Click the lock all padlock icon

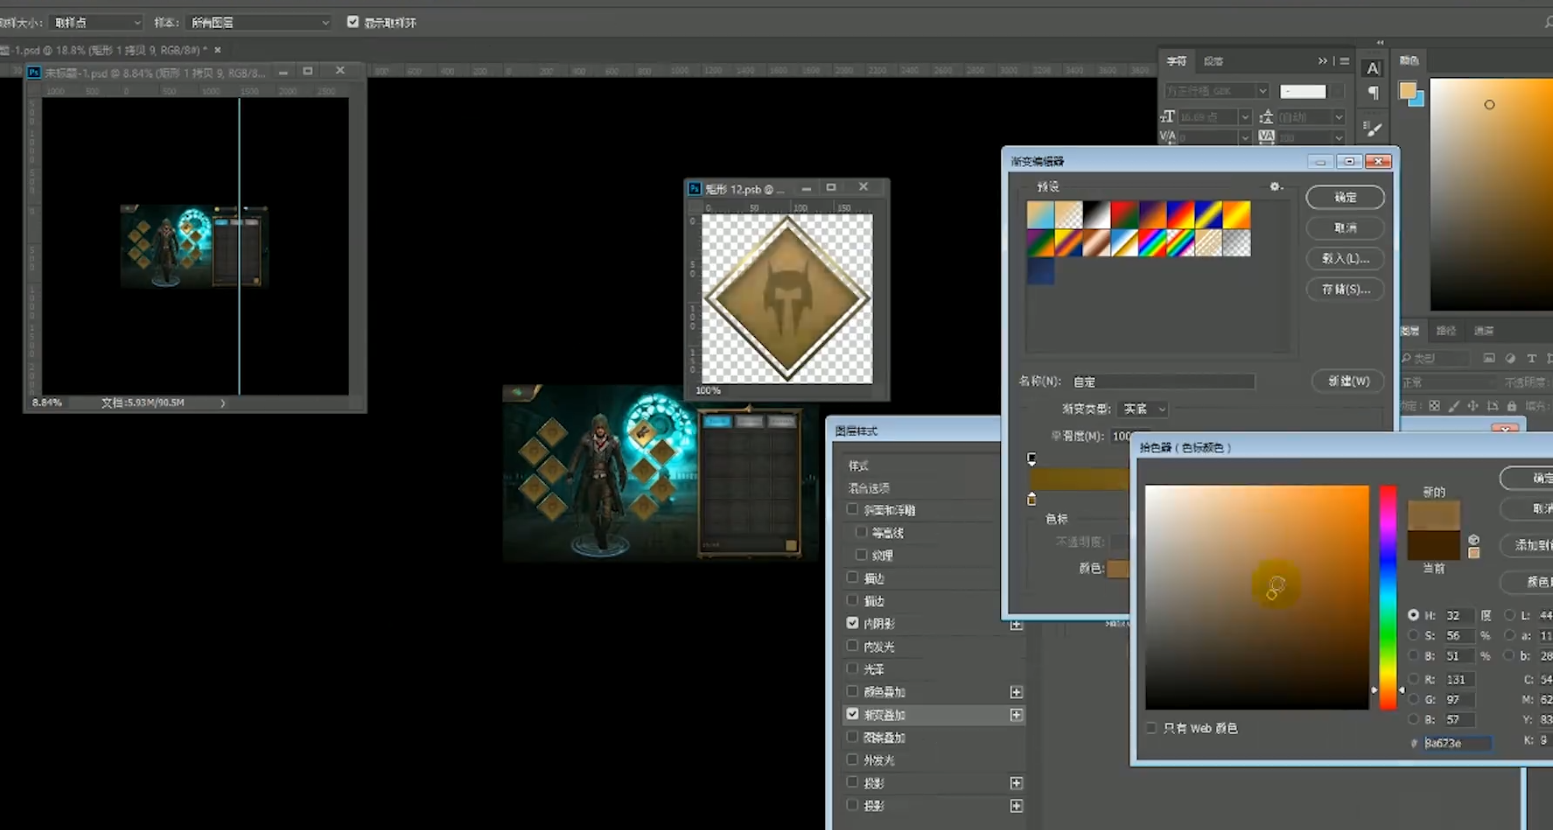pos(1511,406)
